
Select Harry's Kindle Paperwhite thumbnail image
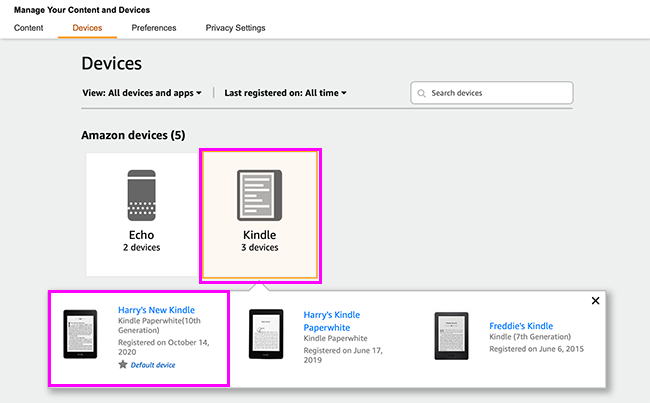[x=266, y=335]
